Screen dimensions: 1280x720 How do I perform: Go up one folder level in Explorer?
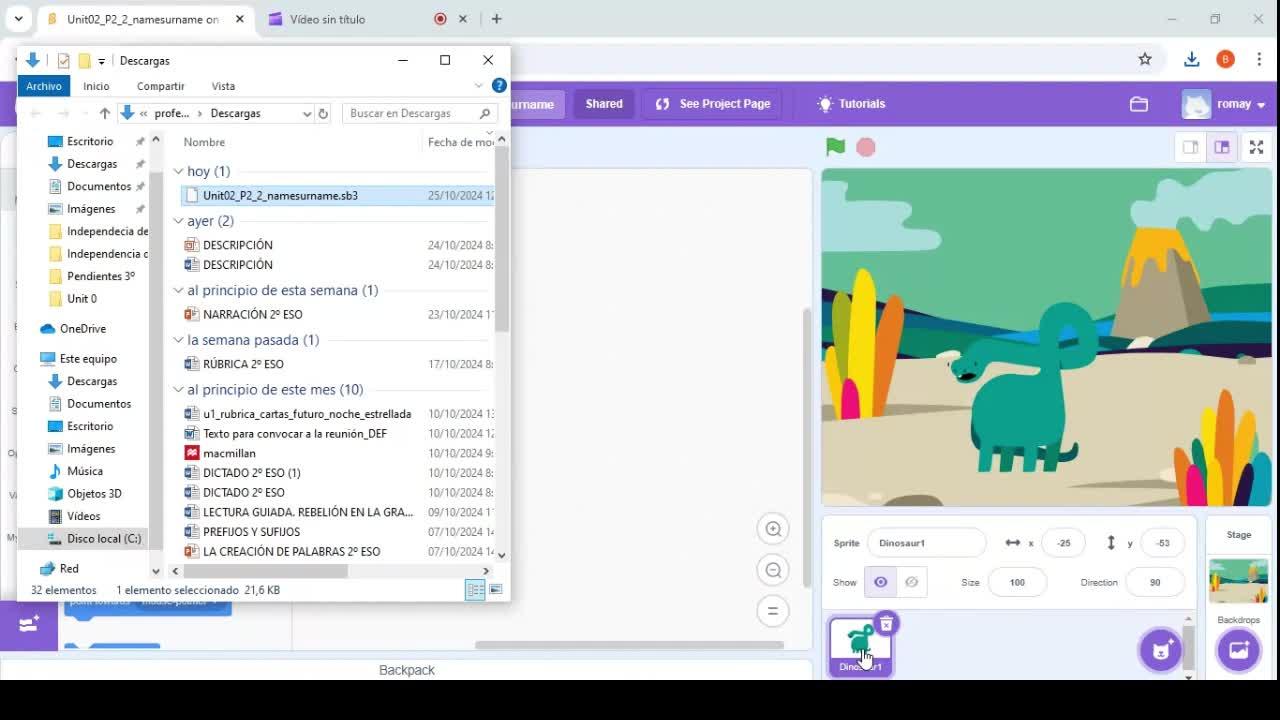tap(104, 113)
